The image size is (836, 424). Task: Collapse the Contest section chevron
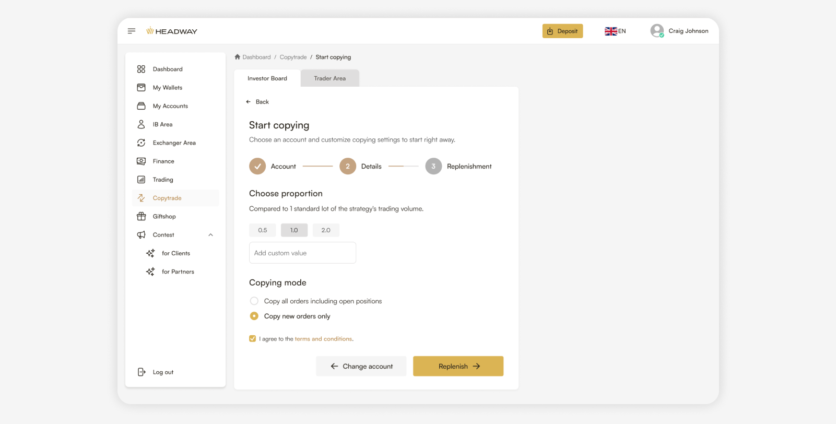(x=210, y=235)
